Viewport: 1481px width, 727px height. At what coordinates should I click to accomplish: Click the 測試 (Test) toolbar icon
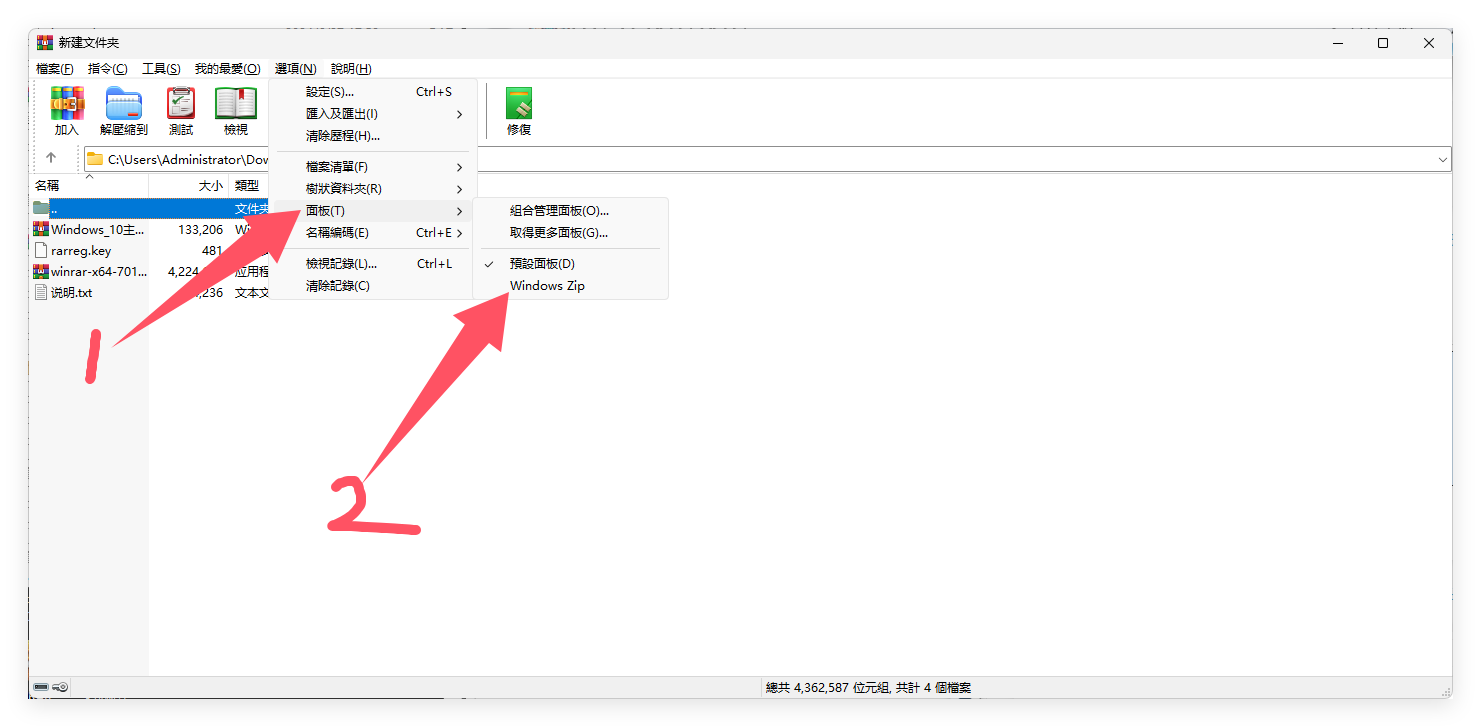(x=181, y=103)
